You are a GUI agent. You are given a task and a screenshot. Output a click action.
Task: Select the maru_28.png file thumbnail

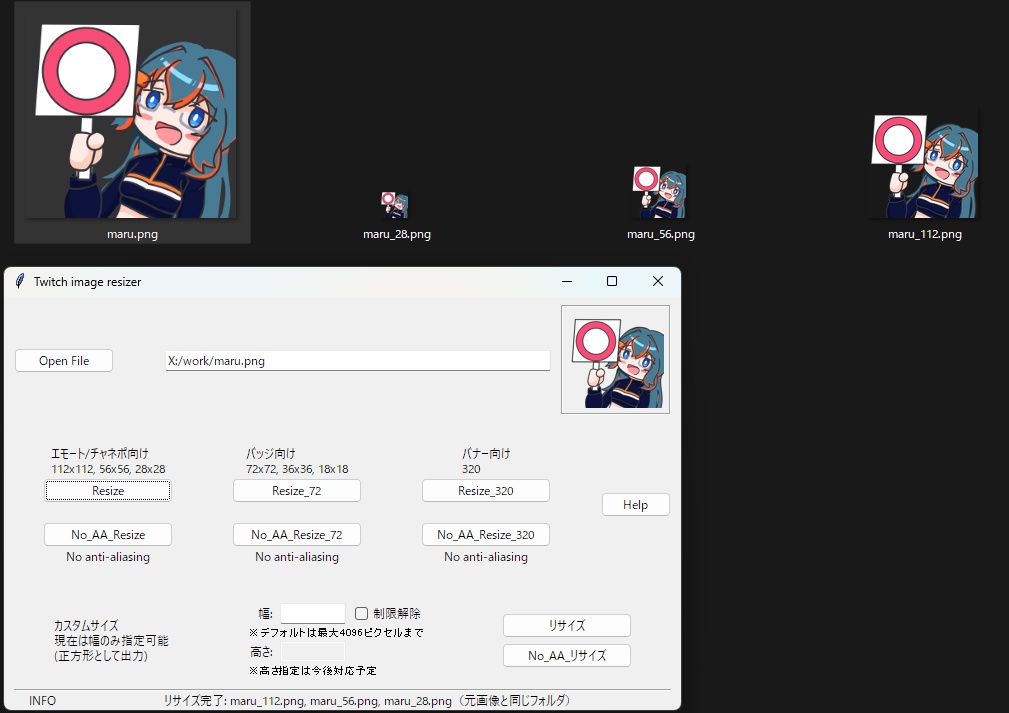click(x=395, y=205)
